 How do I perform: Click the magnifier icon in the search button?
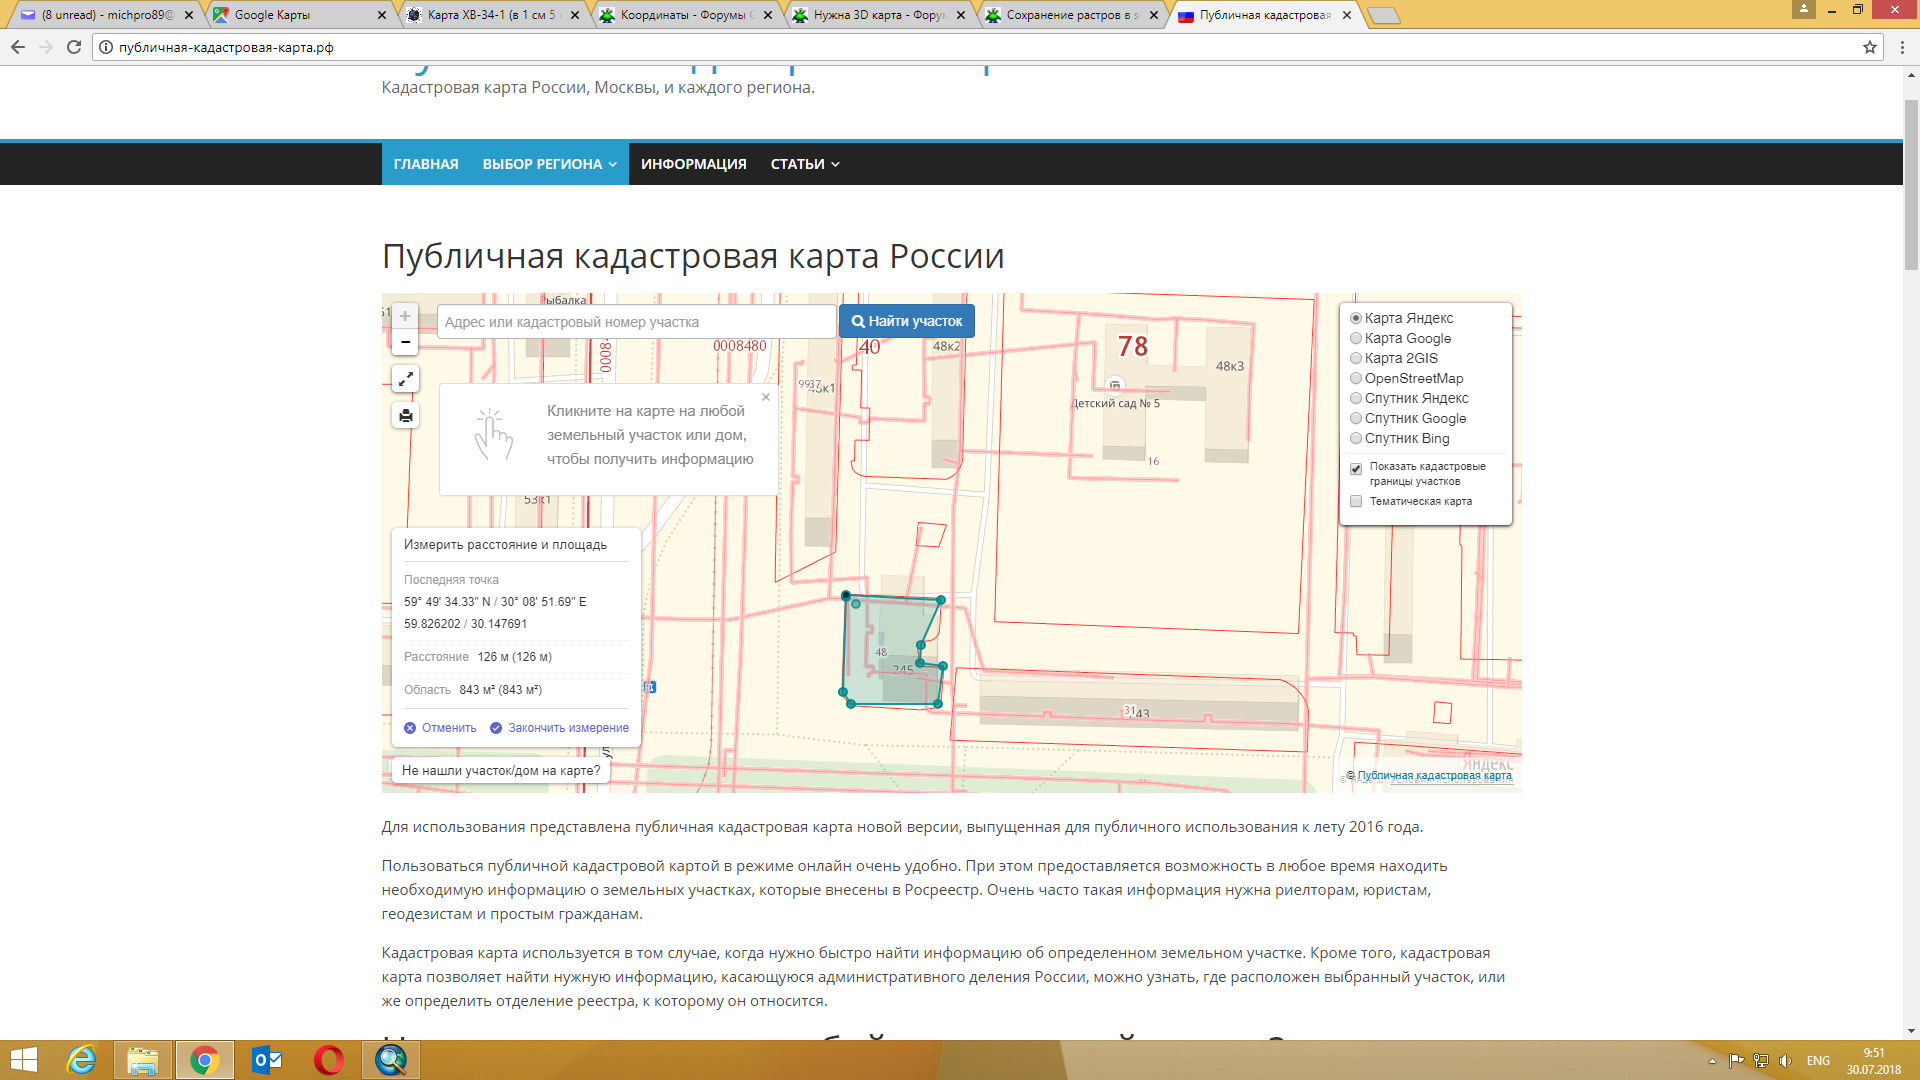858,320
